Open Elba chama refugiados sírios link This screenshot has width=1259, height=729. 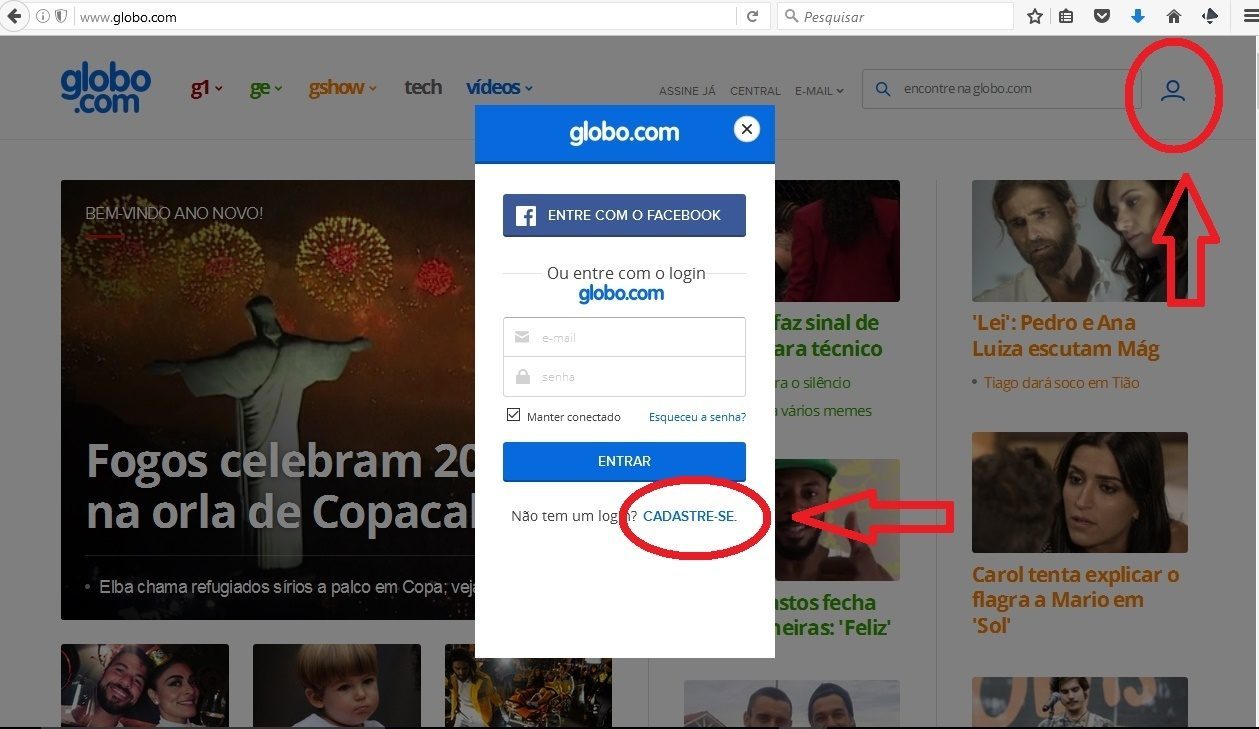286,587
